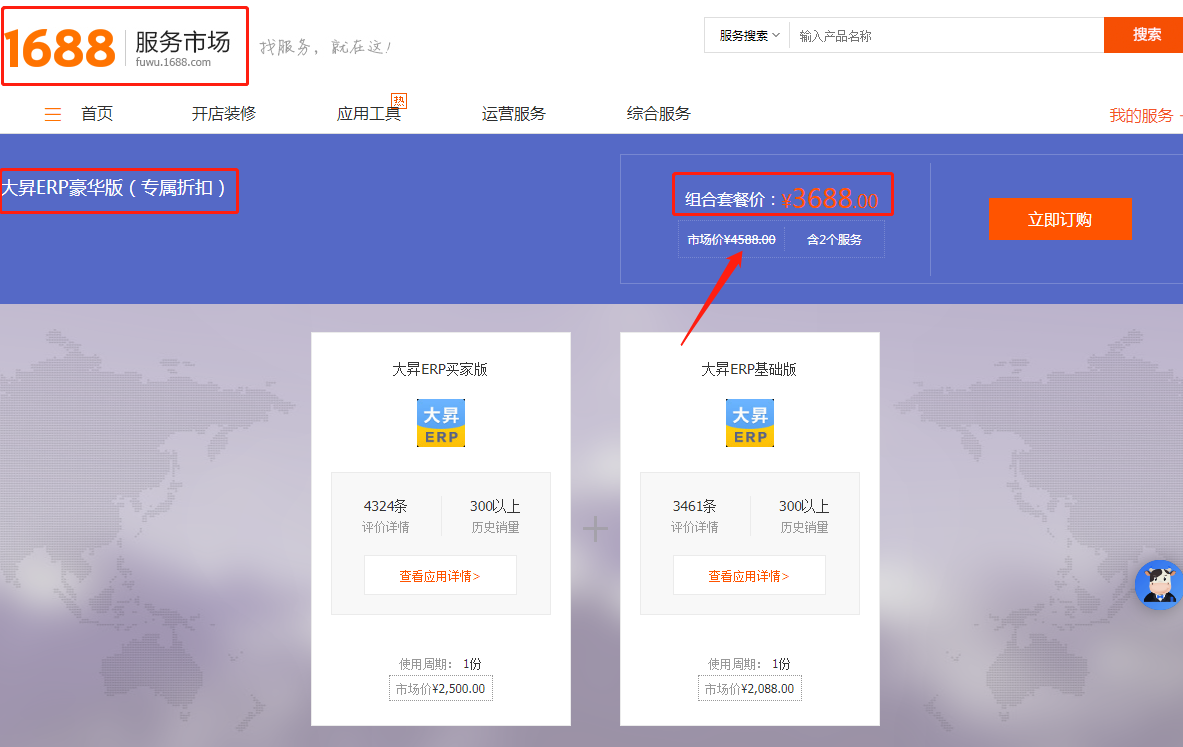Click 历史销量 on the 买家版 card
Viewport: 1183px width, 747px height.
click(496, 527)
